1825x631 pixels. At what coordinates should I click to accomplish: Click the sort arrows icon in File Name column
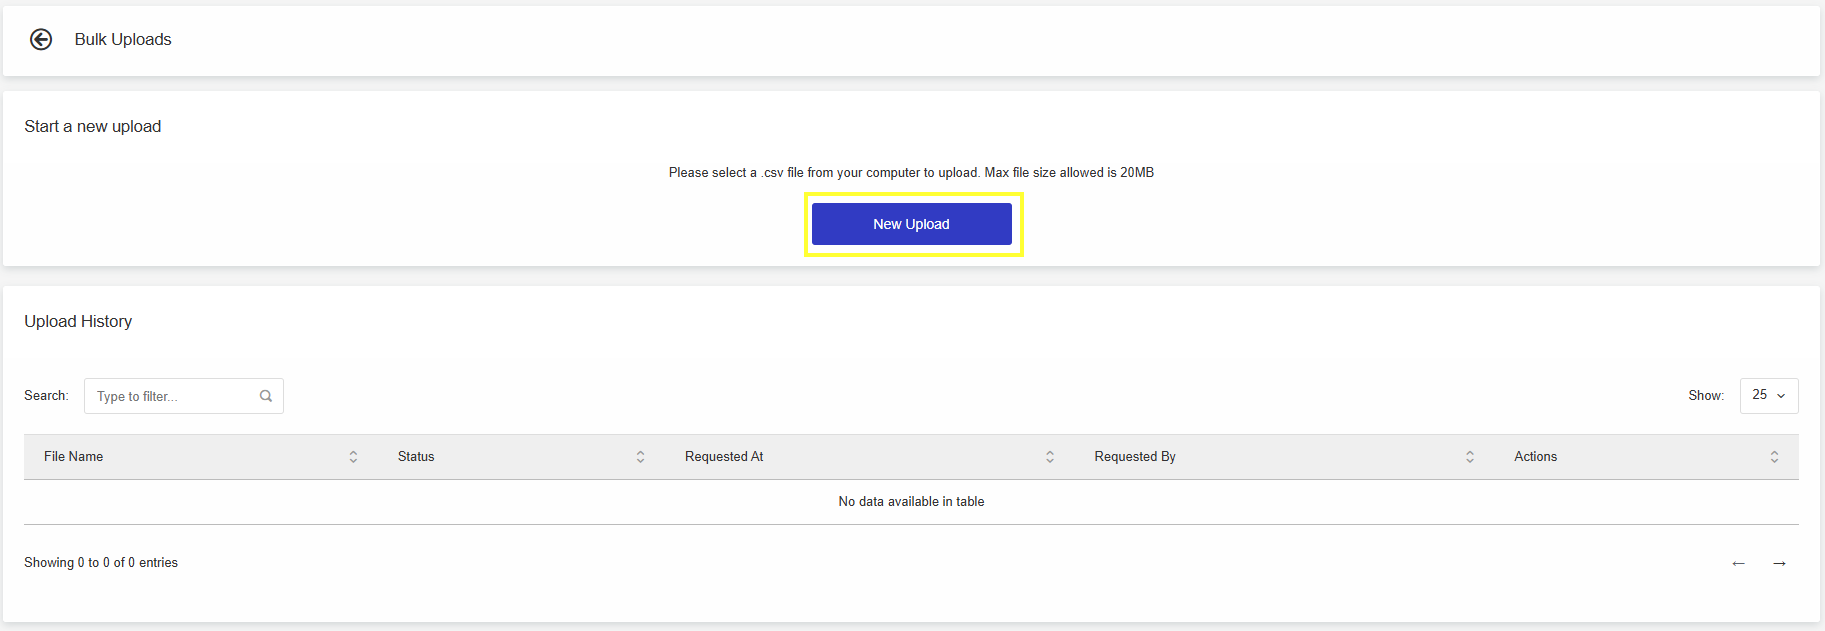pos(353,457)
